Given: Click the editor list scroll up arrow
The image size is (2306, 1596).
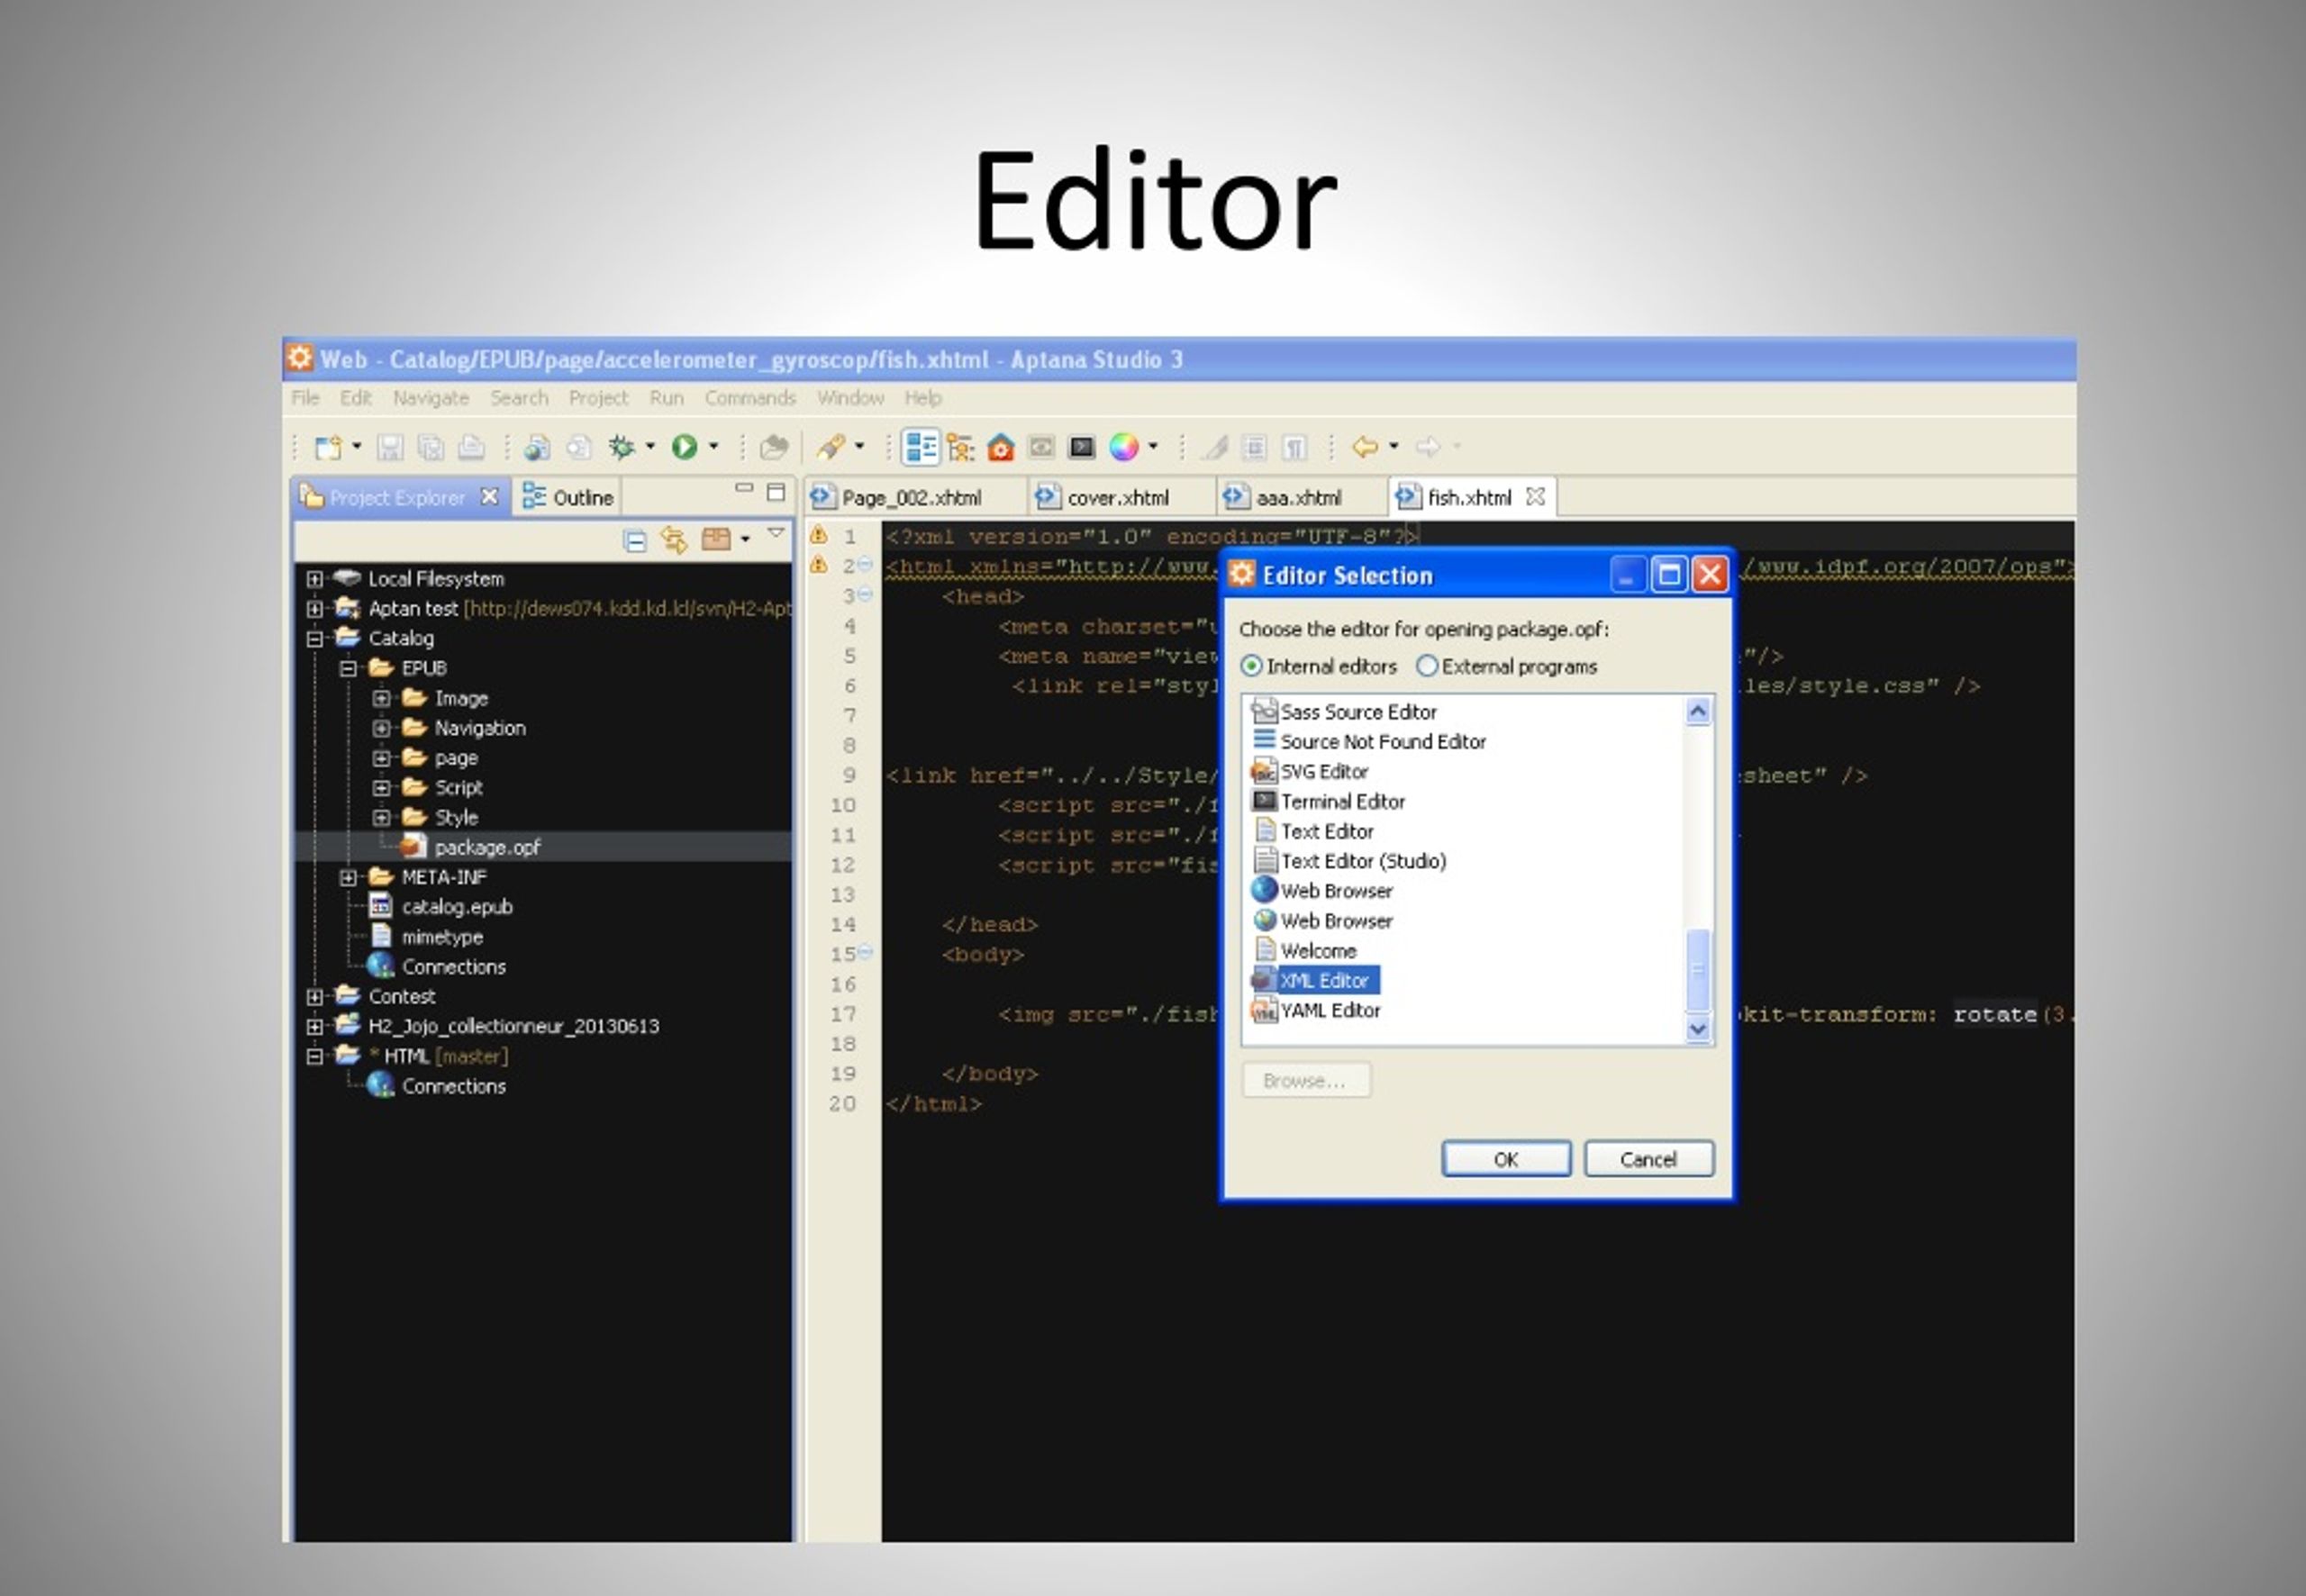Looking at the screenshot, I should coord(1698,711).
